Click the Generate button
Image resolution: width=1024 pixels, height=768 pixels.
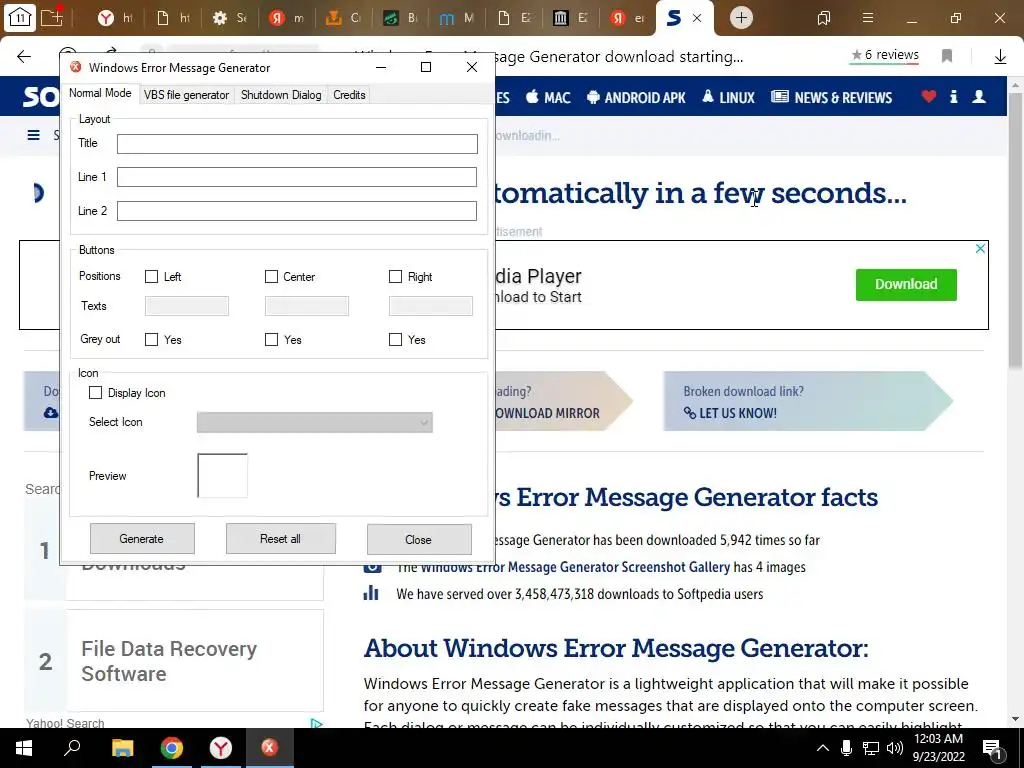point(142,539)
